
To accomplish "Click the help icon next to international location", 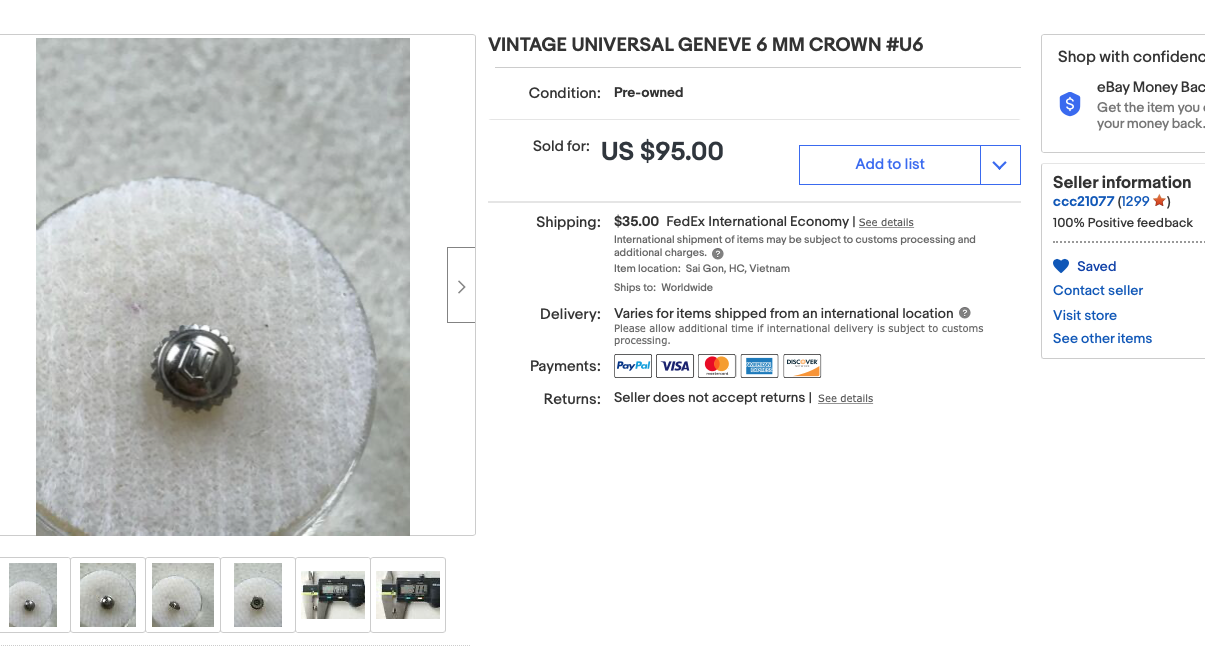I will (965, 313).
